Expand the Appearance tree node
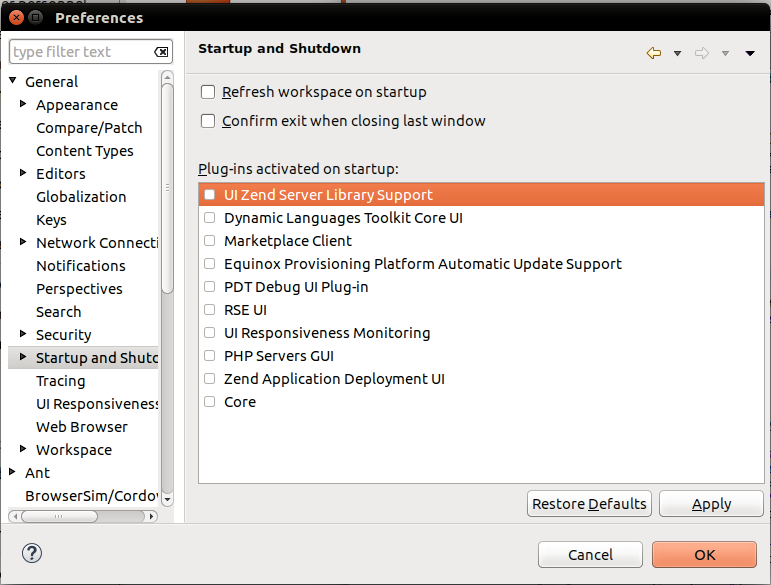The image size is (771, 585). 23,104
